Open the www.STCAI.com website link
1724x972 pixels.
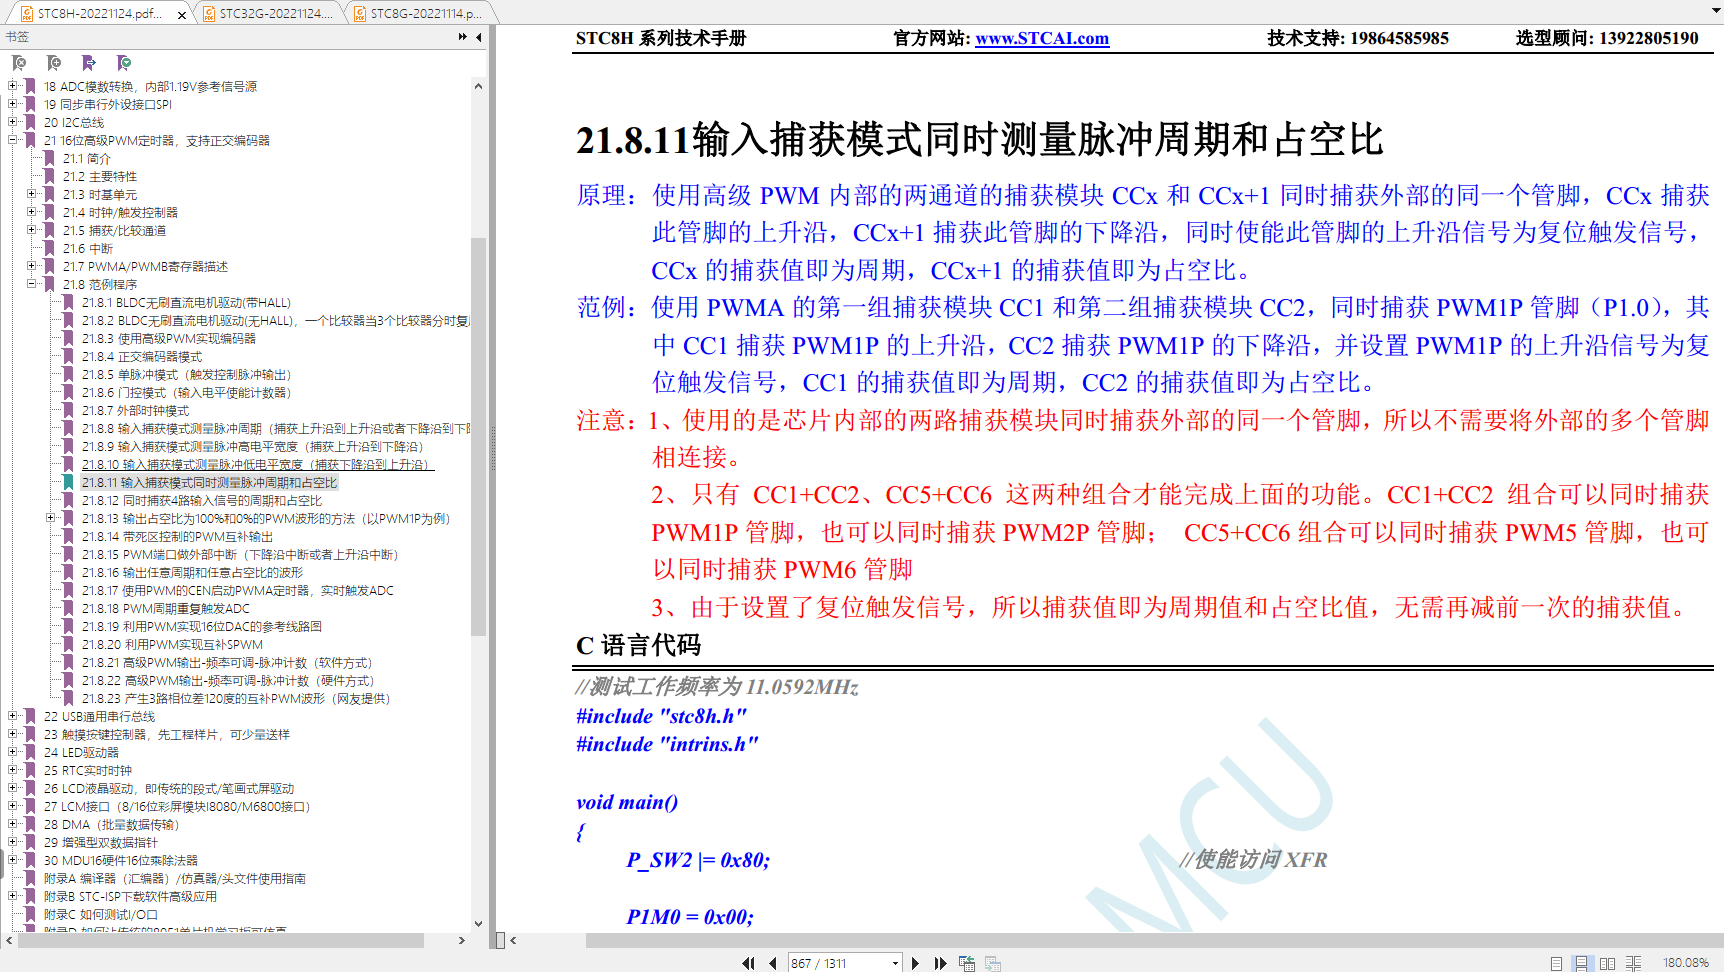1042,38
